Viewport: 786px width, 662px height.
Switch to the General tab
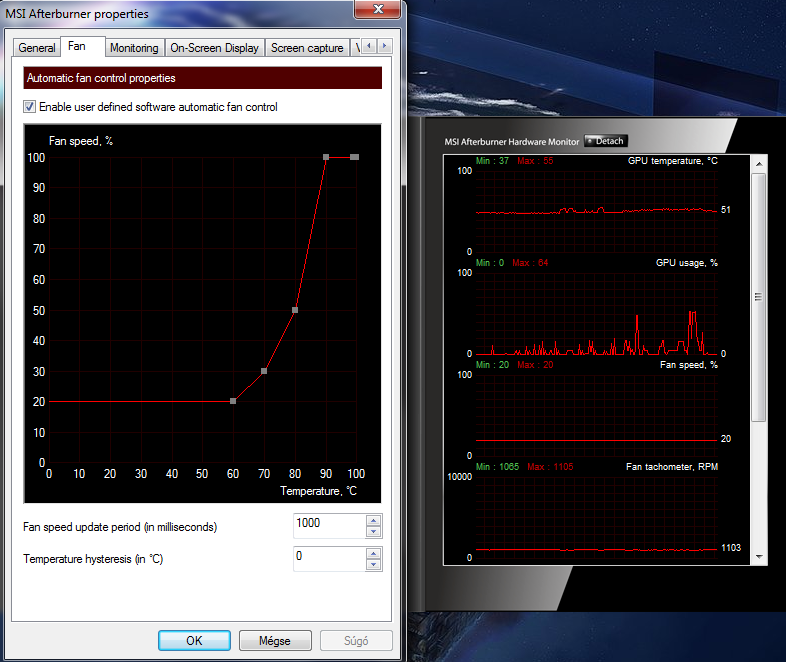tap(36, 48)
